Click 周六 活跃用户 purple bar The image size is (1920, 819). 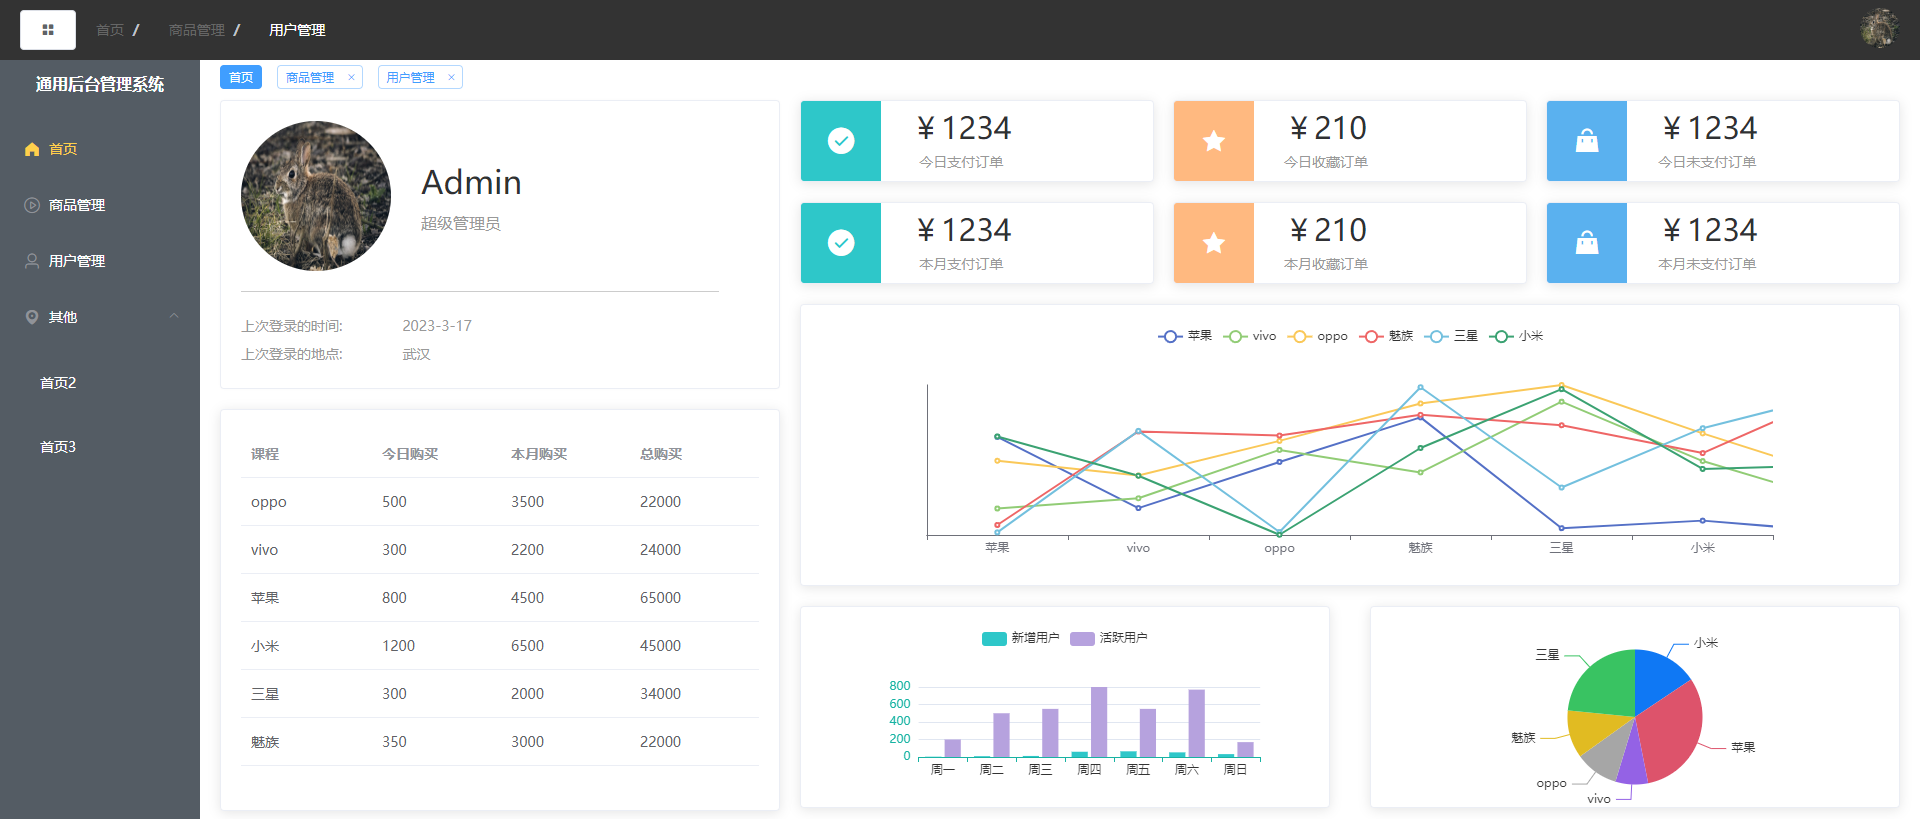(x=1197, y=723)
